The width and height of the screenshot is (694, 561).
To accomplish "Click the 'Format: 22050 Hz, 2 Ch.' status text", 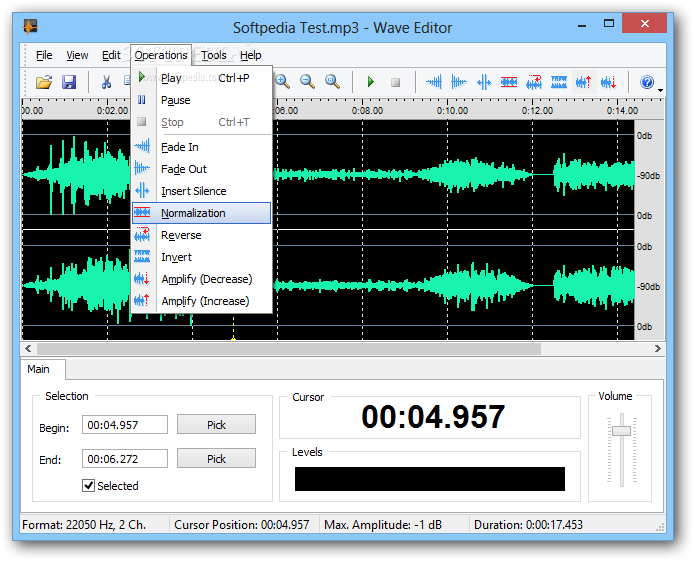I will (x=84, y=525).
